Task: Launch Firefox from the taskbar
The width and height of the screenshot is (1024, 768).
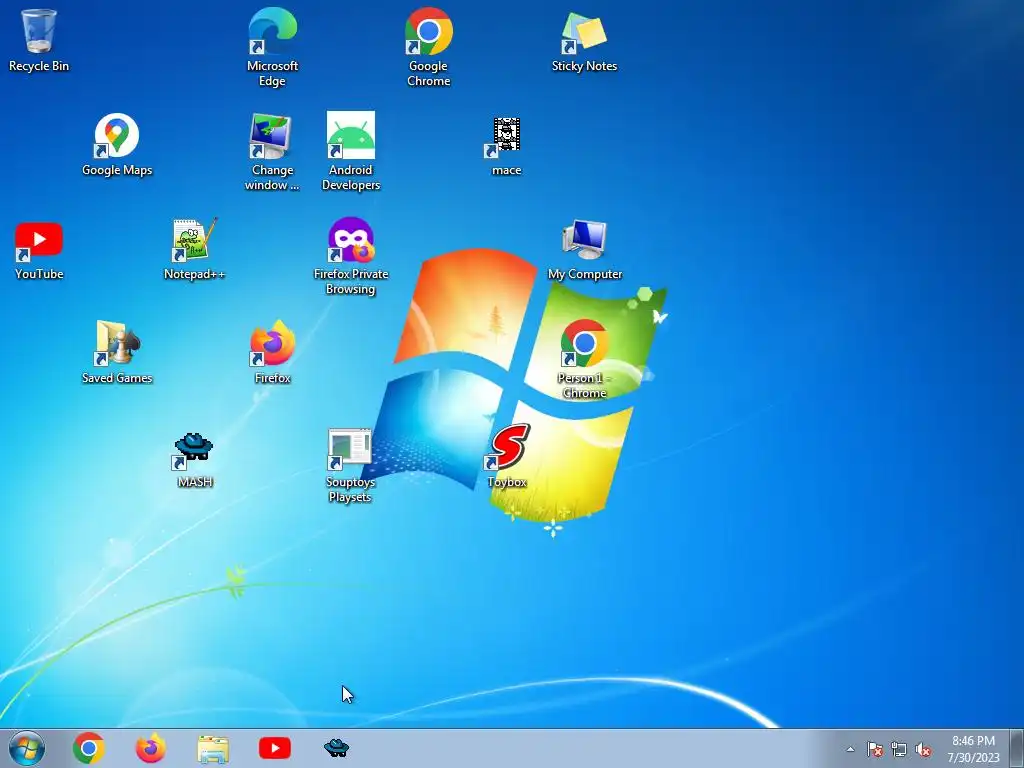Action: [150, 748]
